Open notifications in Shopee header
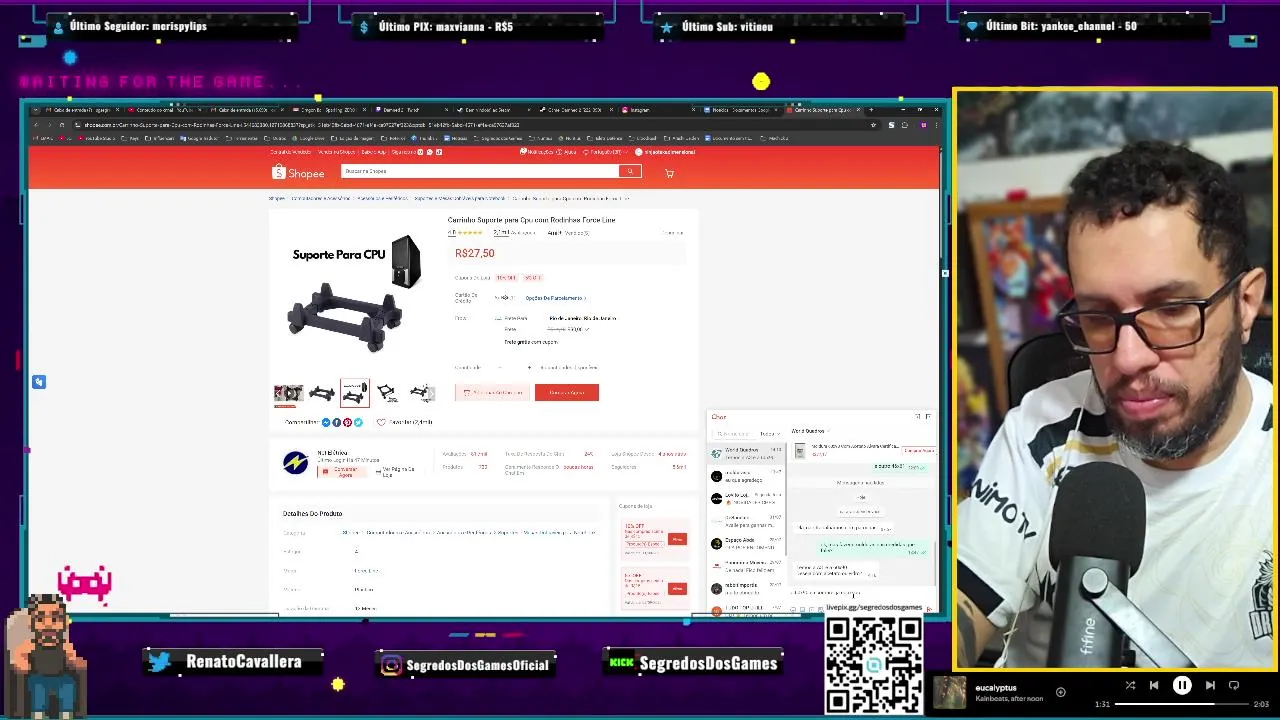The image size is (1280, 720). 535,152
